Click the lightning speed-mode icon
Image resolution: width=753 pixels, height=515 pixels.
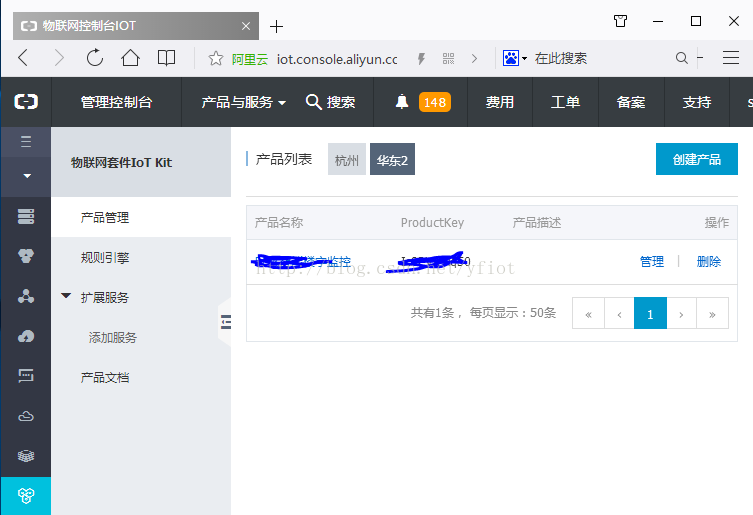pos(421,59)
